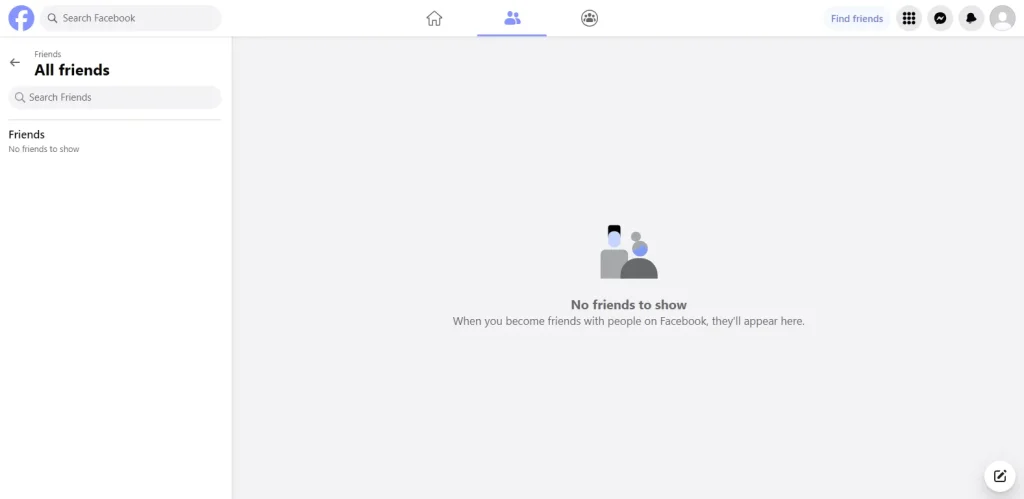This screenshot has height=499, width=1024.
Task: Open the account profile avatar menu
Action: tap(1002, 18)
